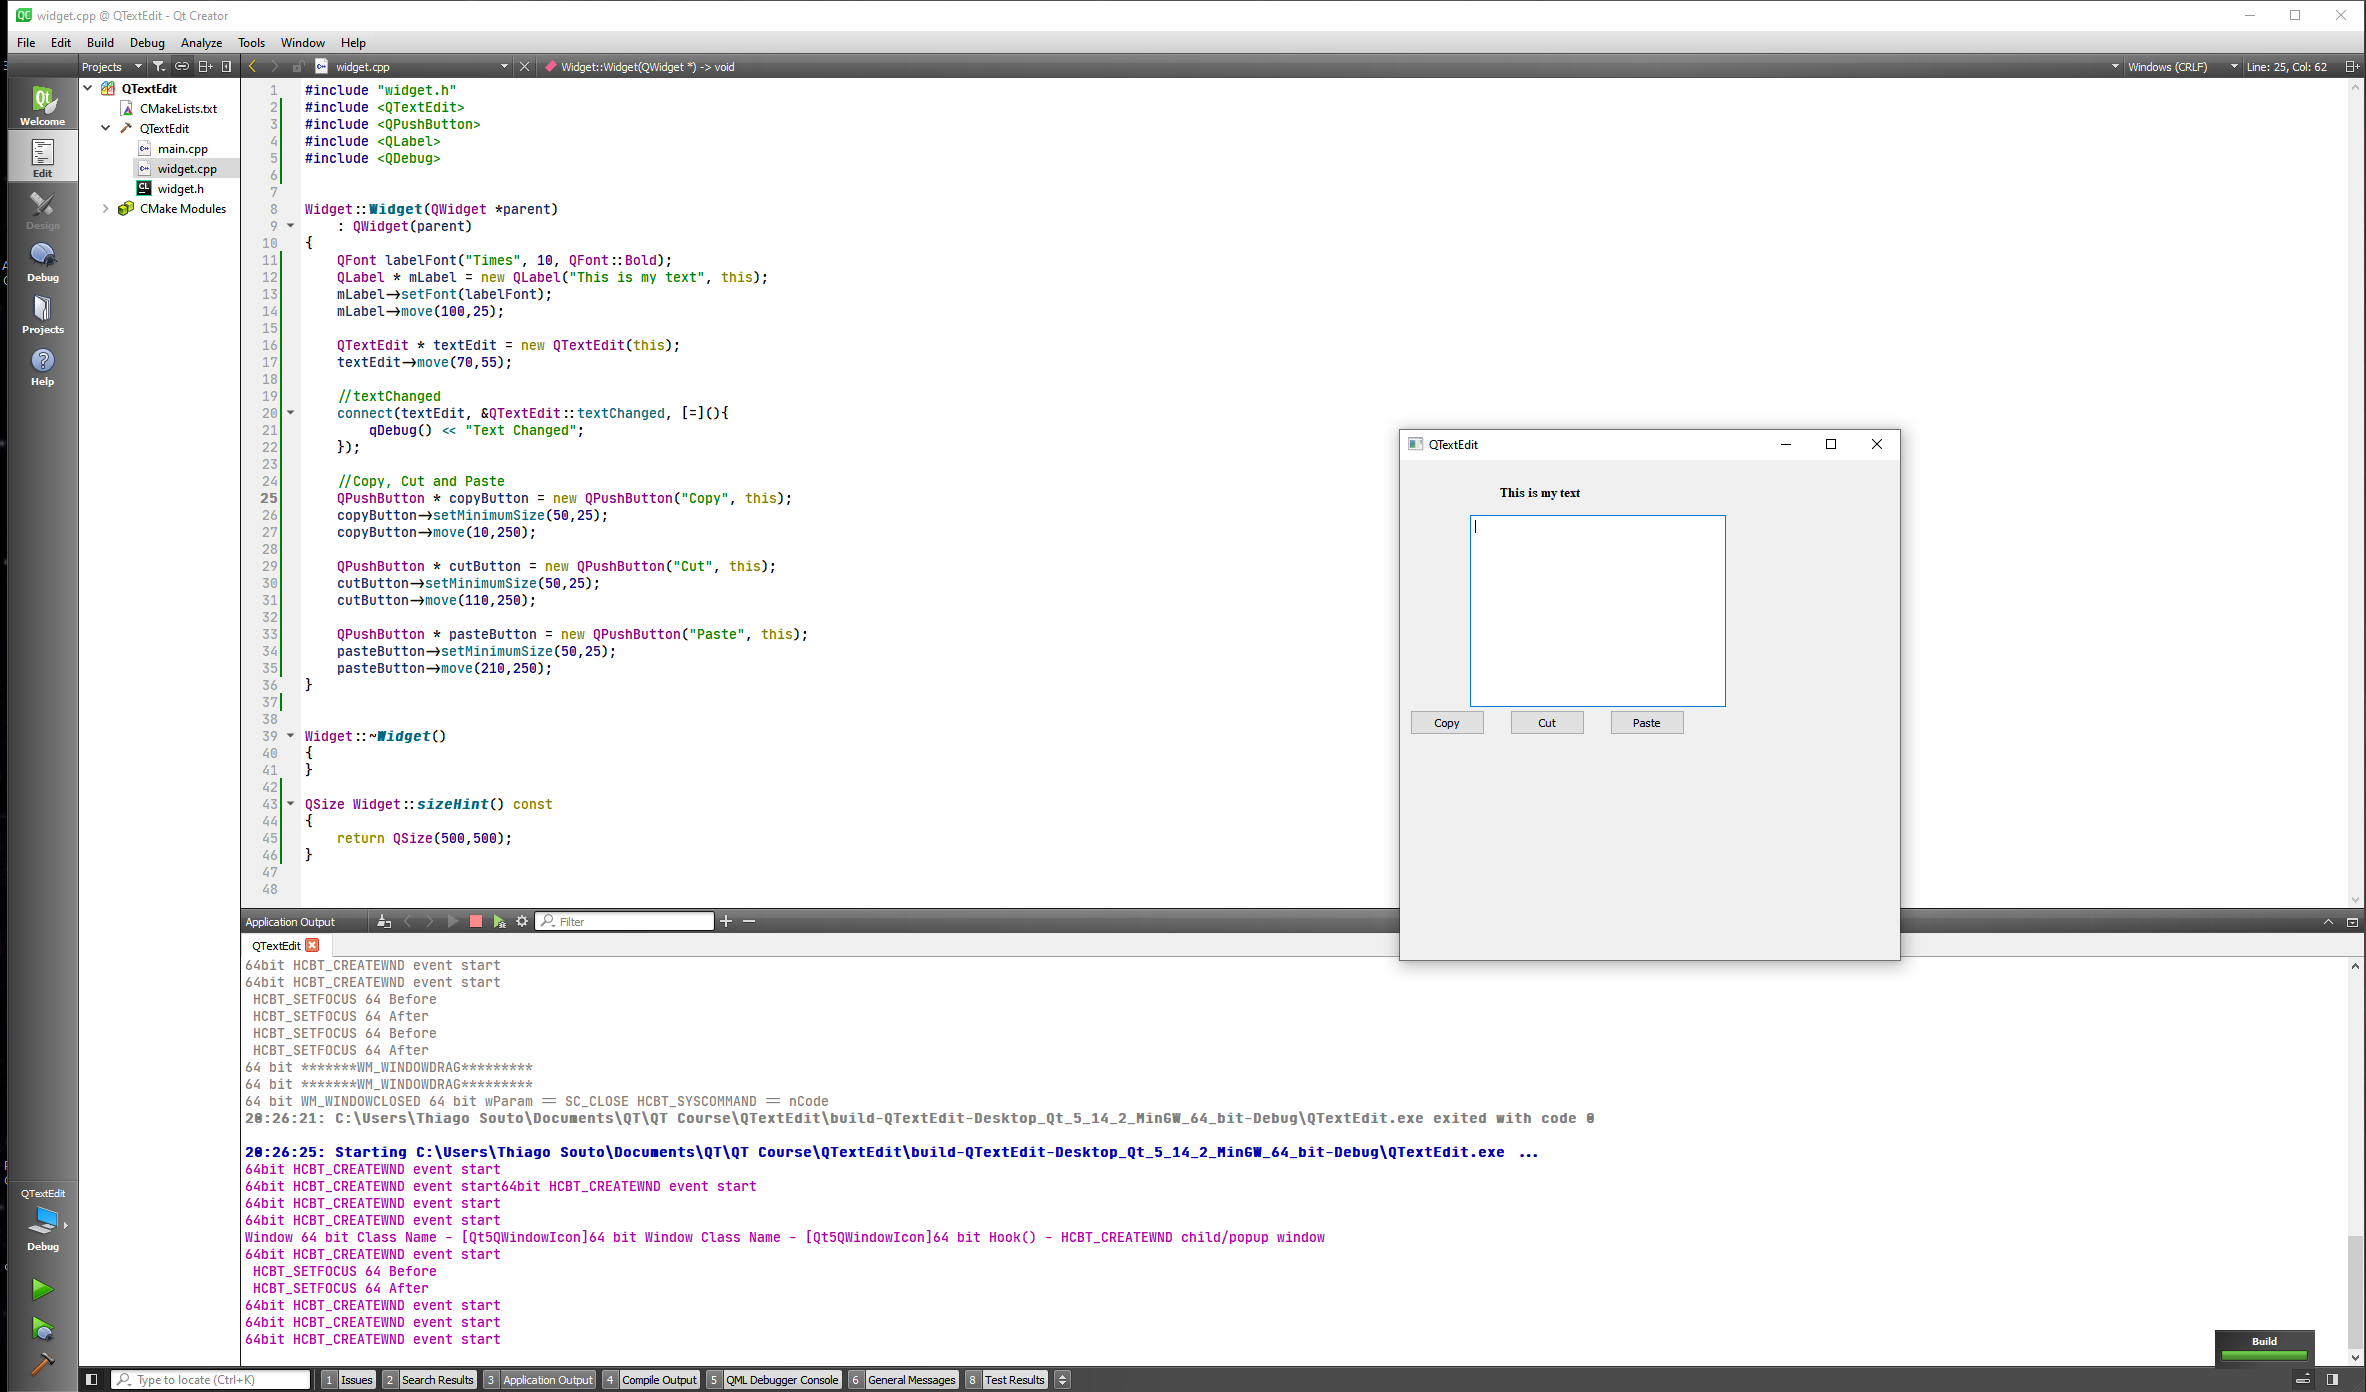Zoom out Application Output text

point(749,921)
